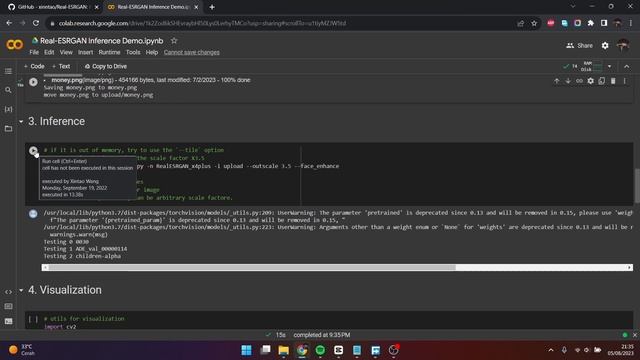The width and height of the screenshot is (640, 360).
Task: Click the output horizontal scrollbar thumb
Action: click(x=252, y=267)
